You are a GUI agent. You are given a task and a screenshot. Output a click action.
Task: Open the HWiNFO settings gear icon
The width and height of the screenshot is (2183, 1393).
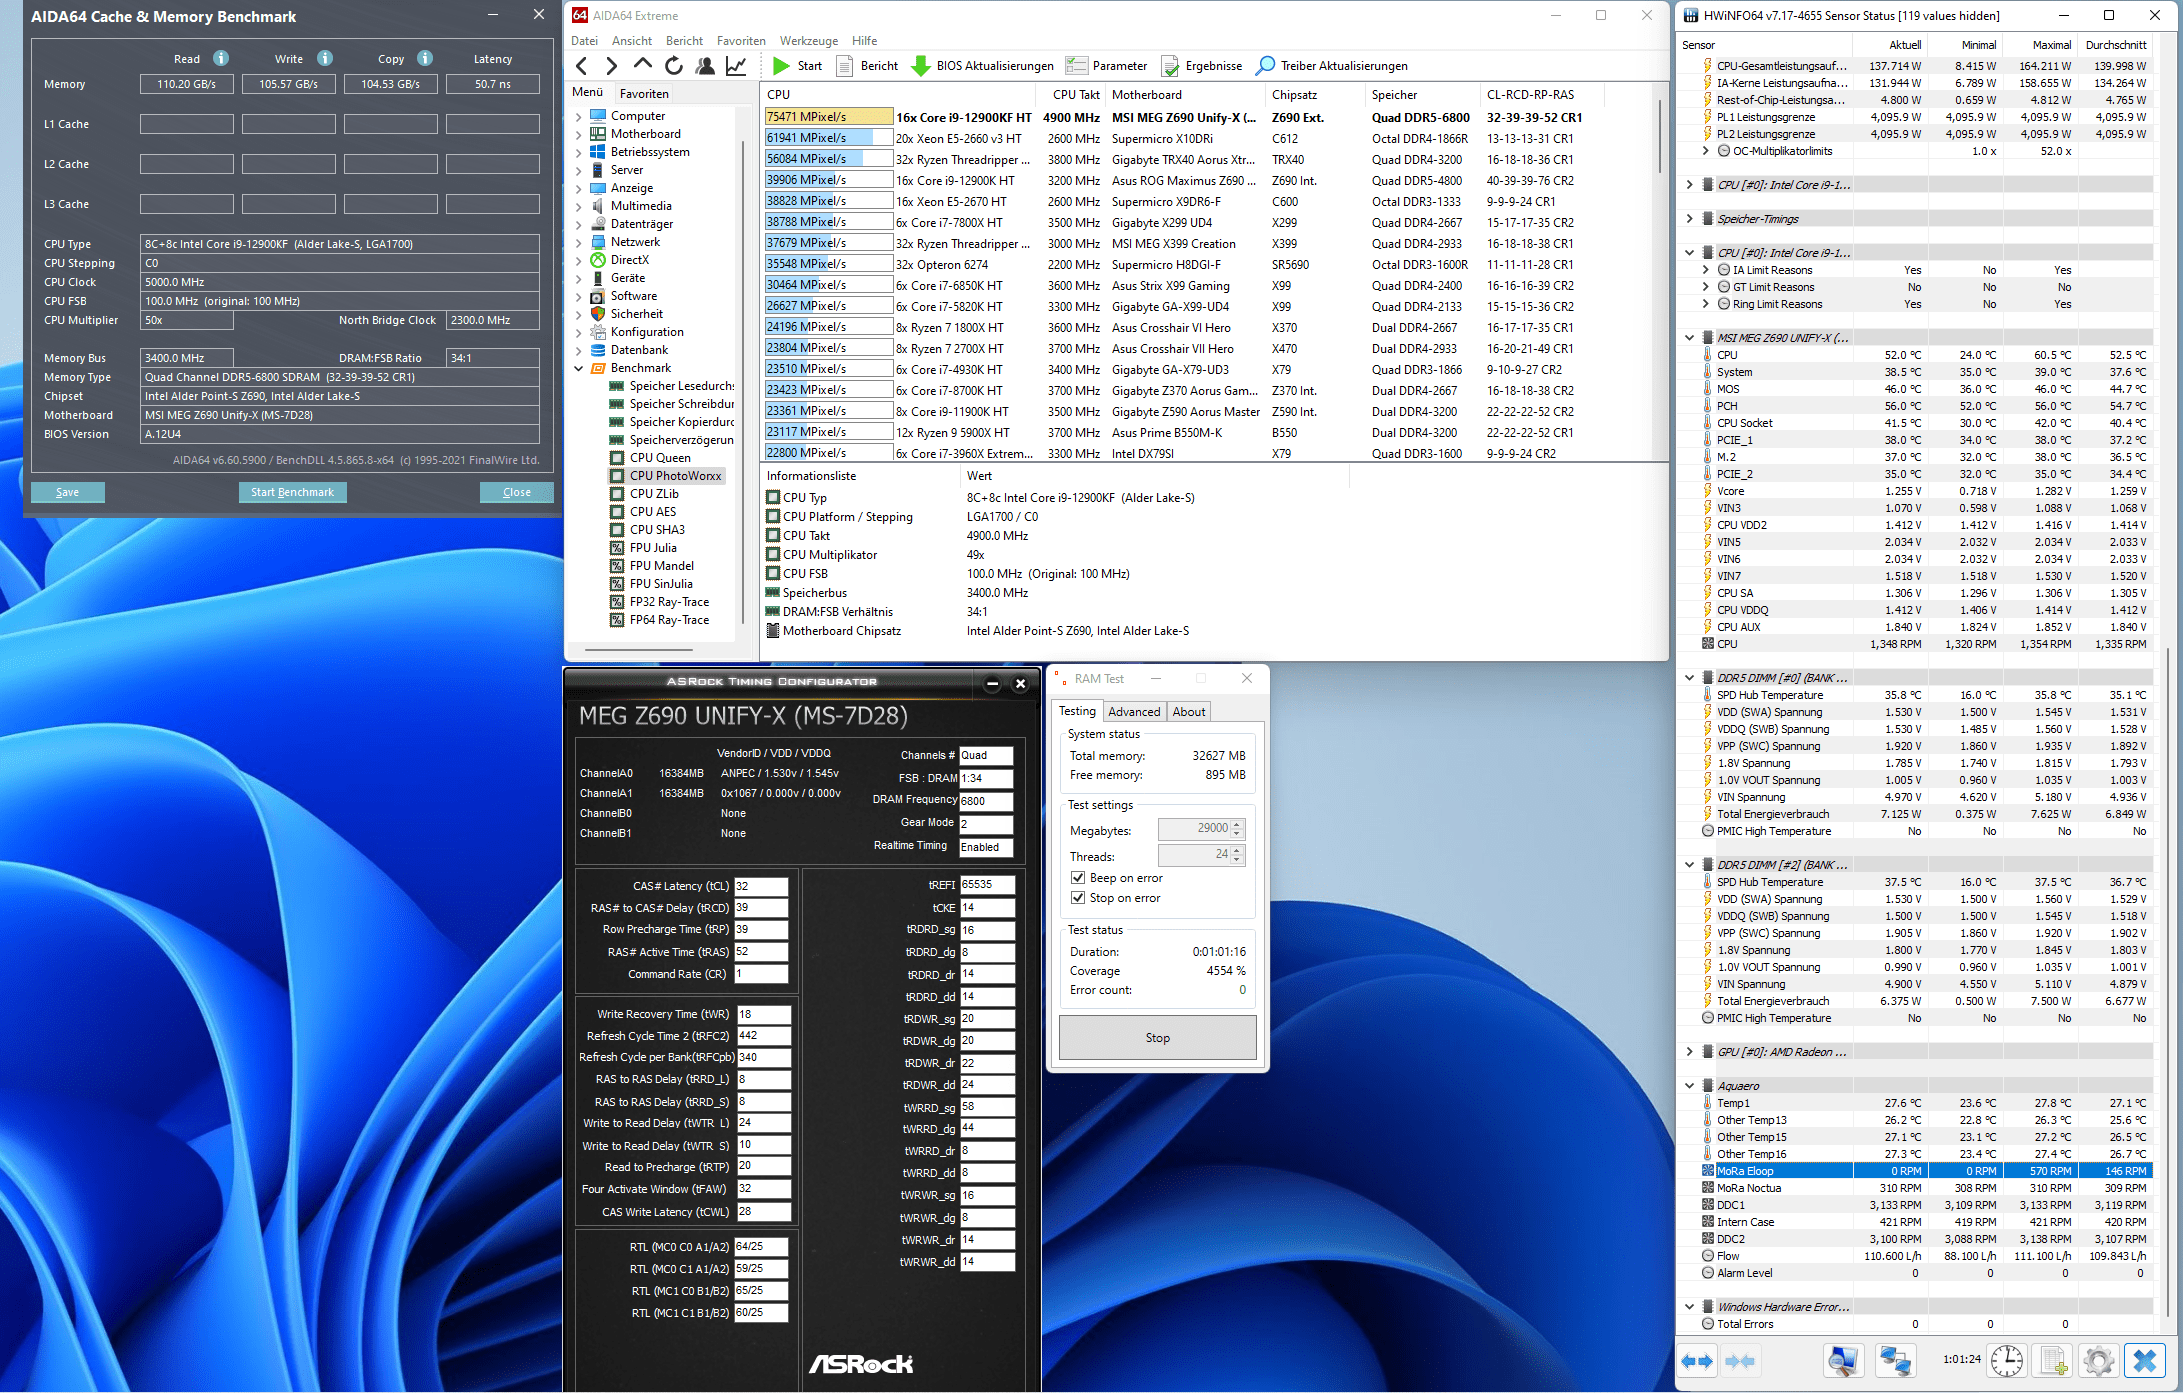tap(2097, 1360)
